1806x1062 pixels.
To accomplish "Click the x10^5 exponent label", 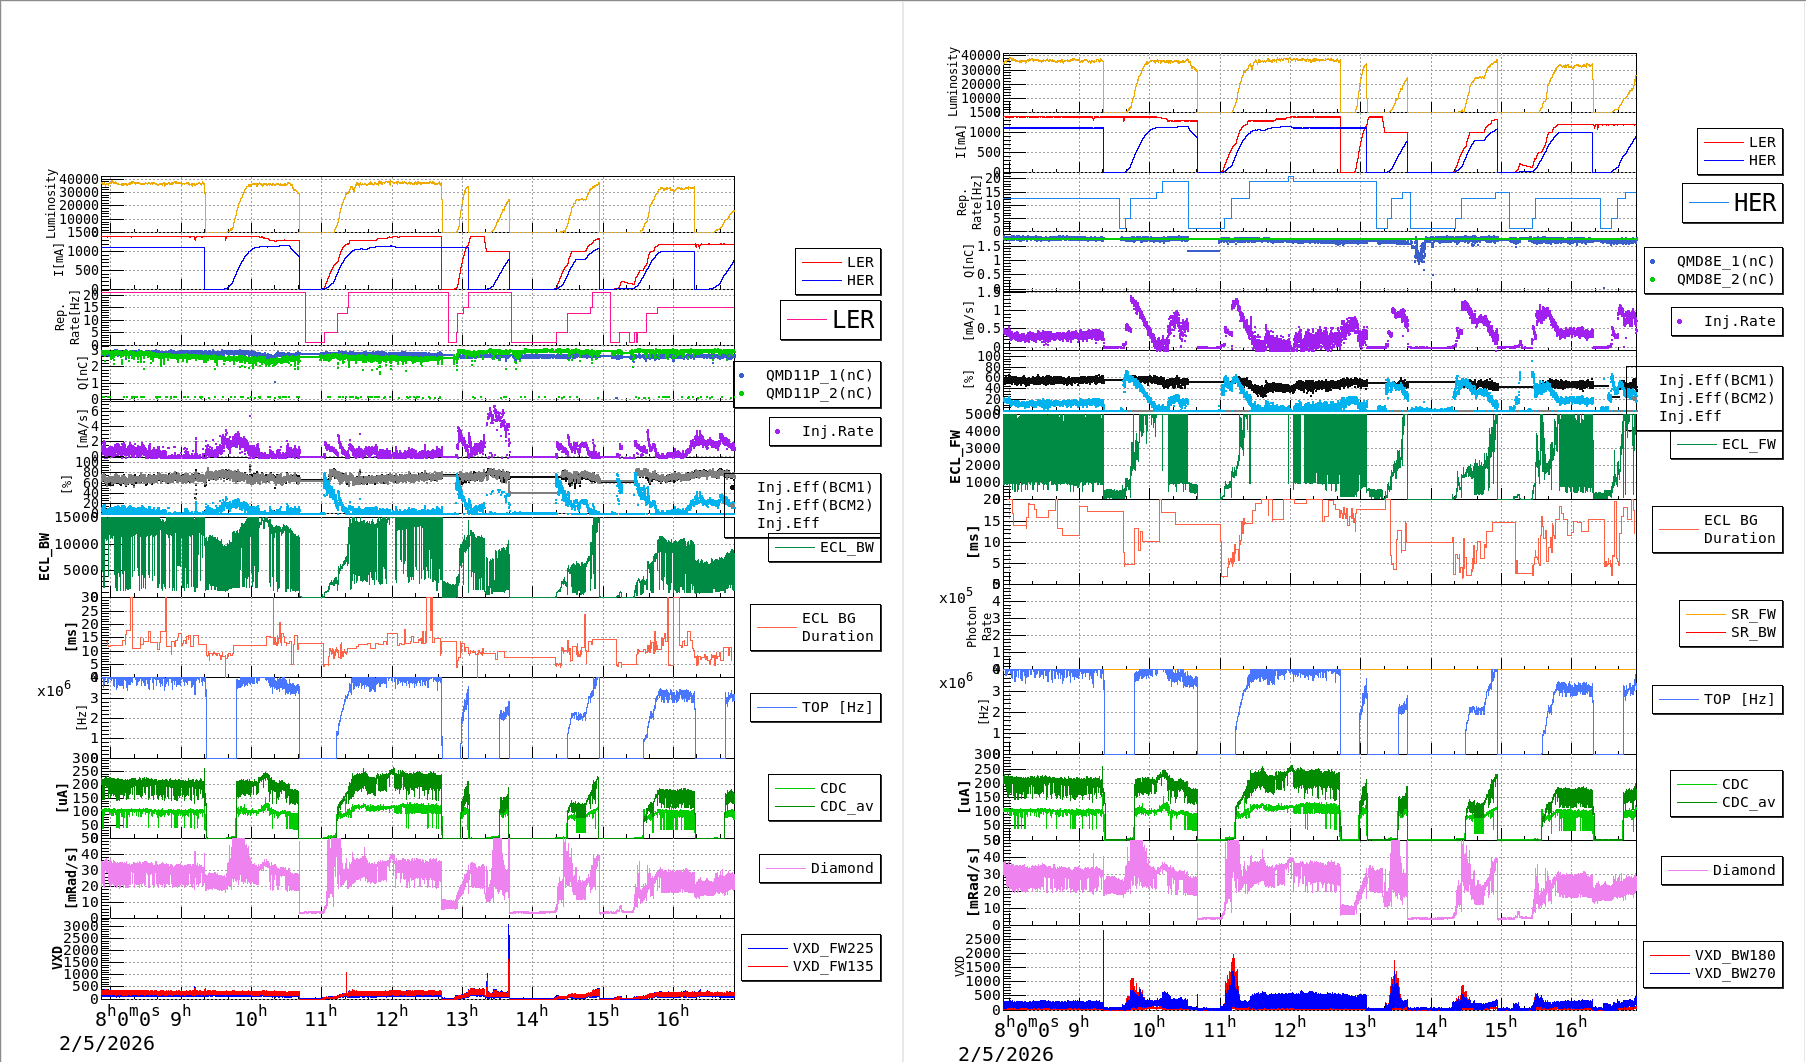I will pos(956,597).
